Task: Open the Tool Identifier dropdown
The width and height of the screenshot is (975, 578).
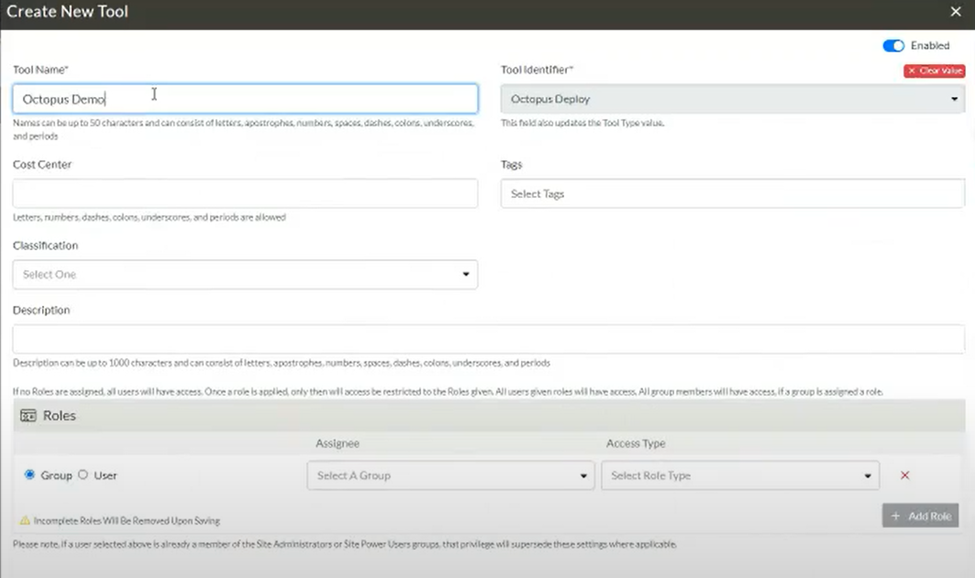Action: [732, 99]
